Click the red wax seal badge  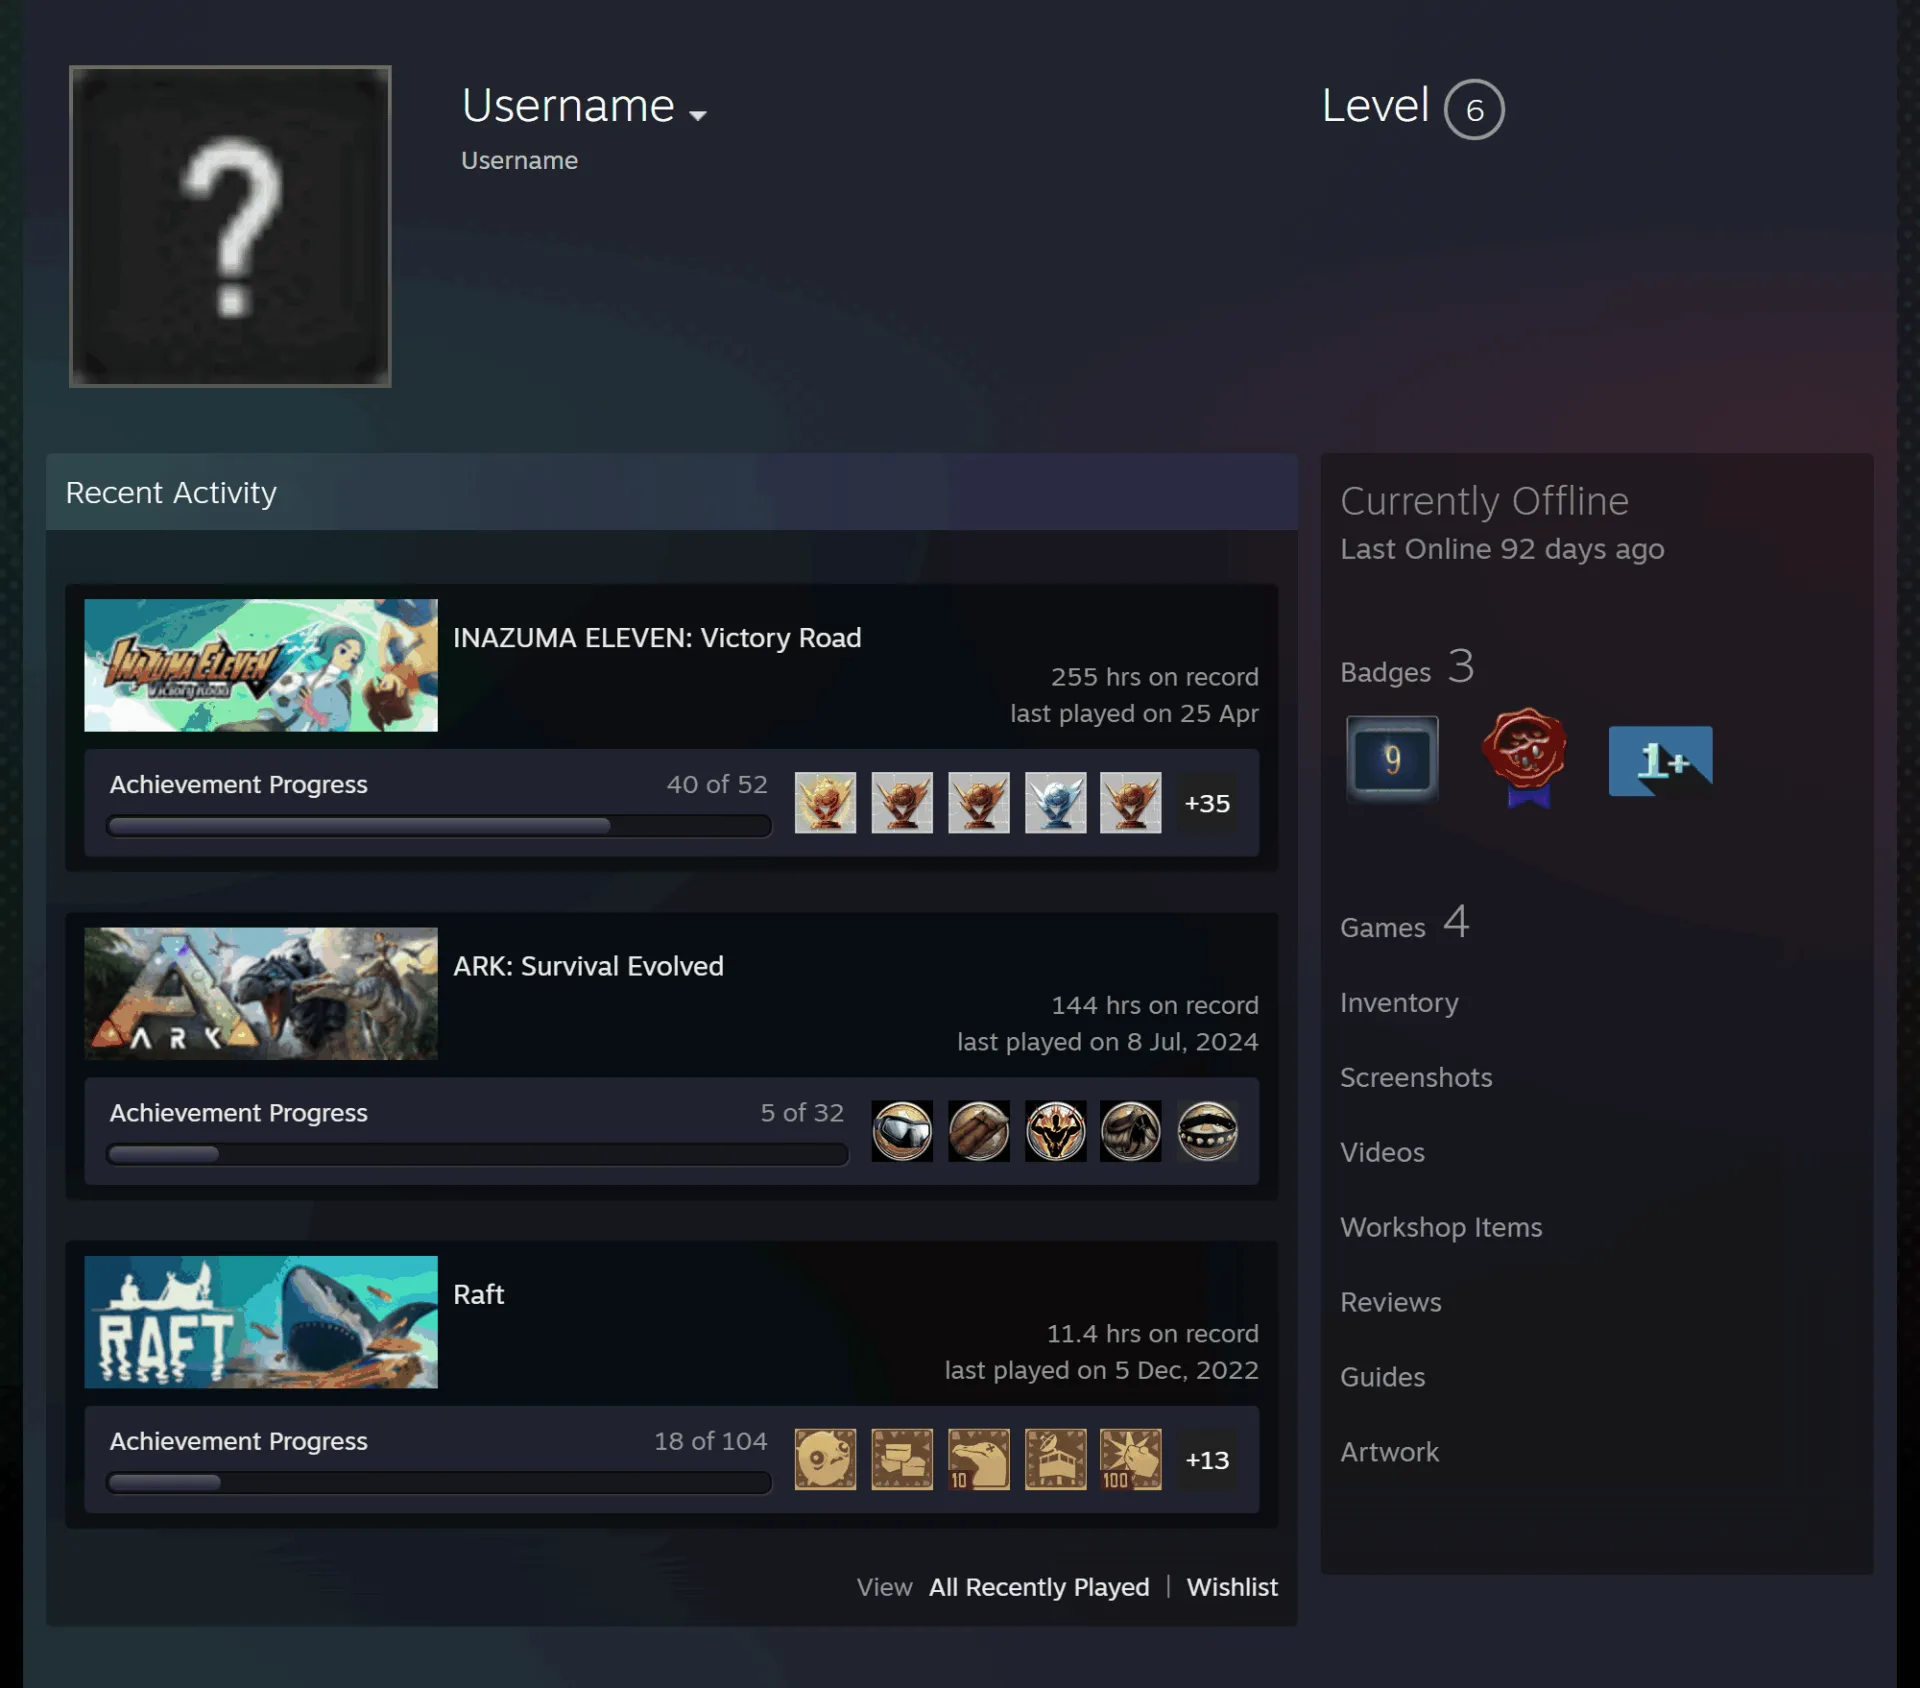click(x=1525, y=758)
